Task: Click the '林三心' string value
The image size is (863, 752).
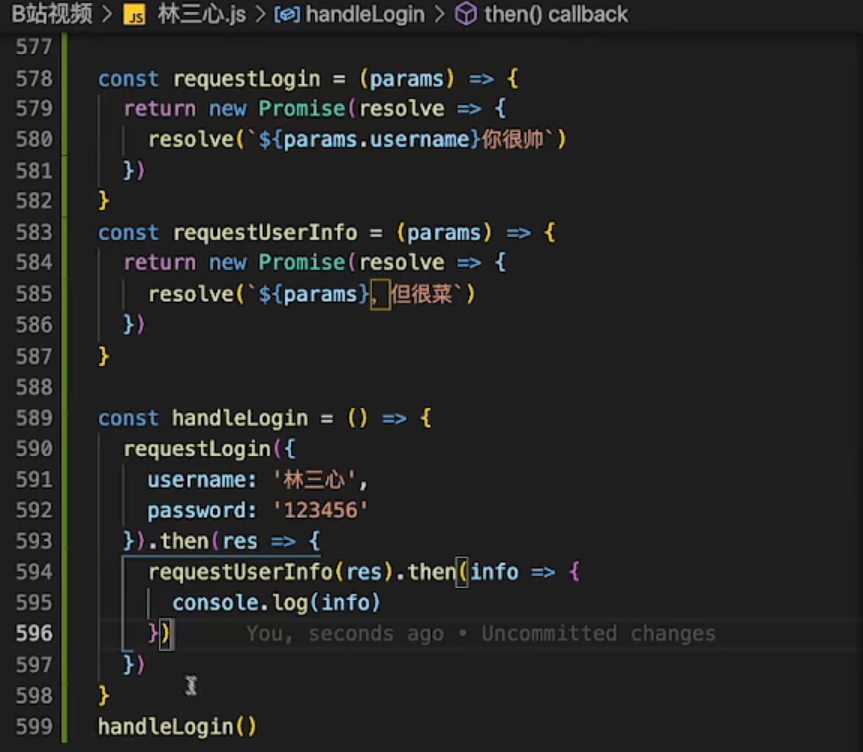Action: coord(314,480)
